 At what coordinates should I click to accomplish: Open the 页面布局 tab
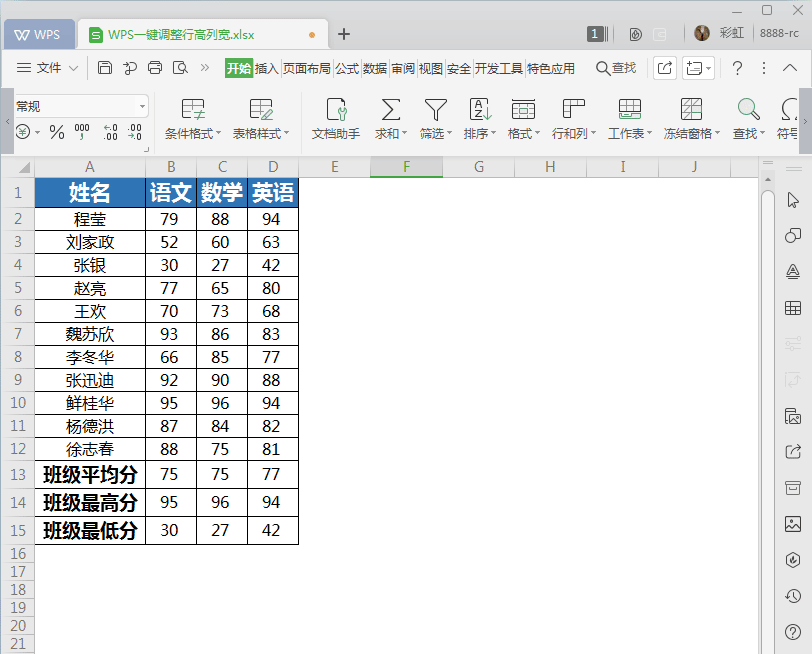307,68
